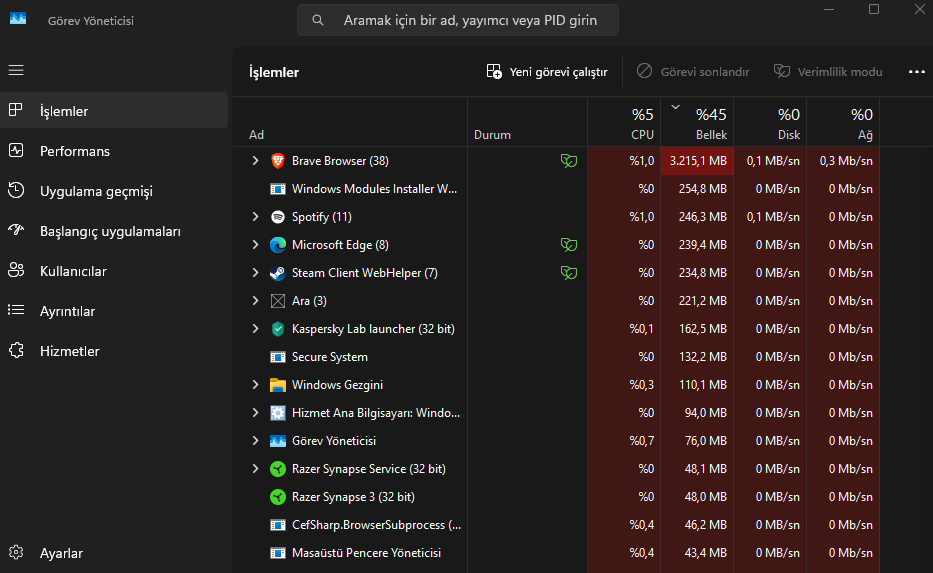Open the Performans tab in sidebar
The width and height of the screenshot is (933, 573).
tap(75, 151)
